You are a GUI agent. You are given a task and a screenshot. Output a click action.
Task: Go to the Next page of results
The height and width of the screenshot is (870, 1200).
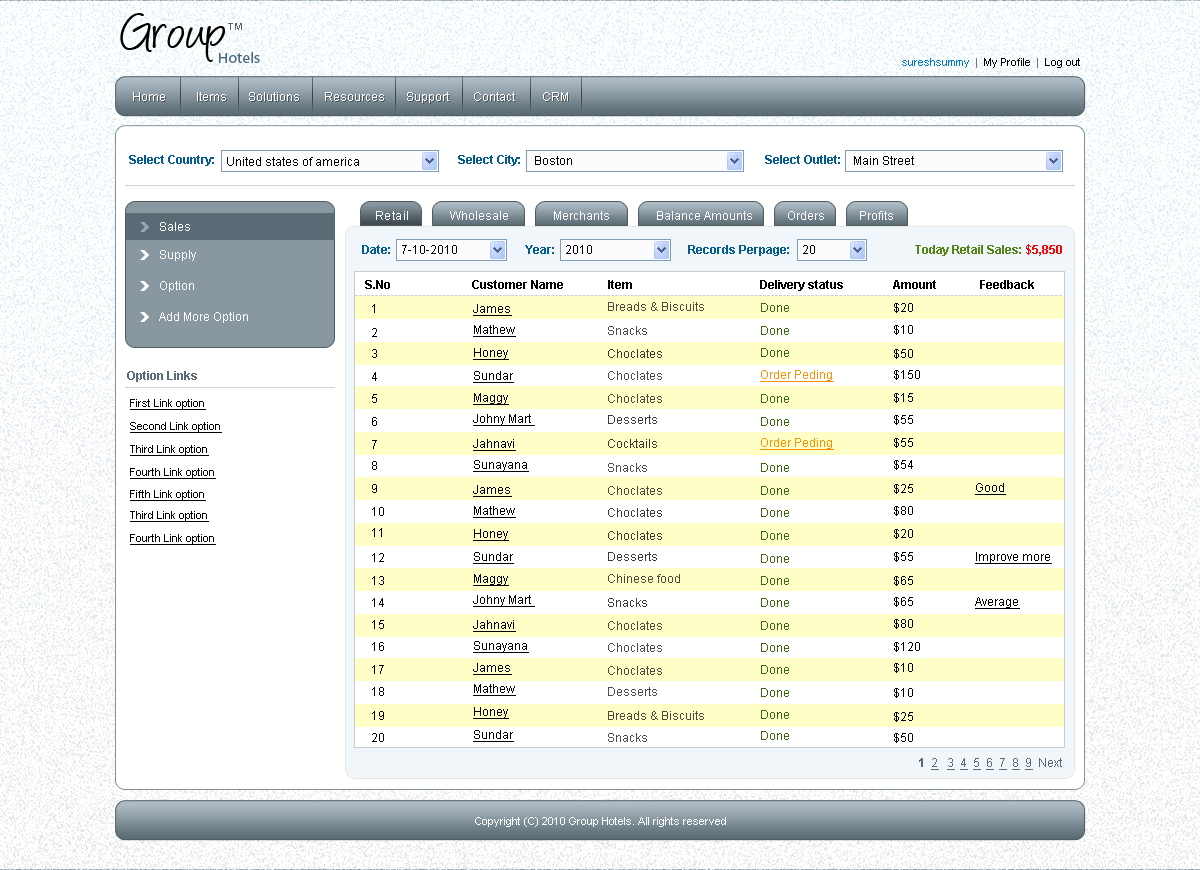pyautogui.click(x=1050, y=763)
